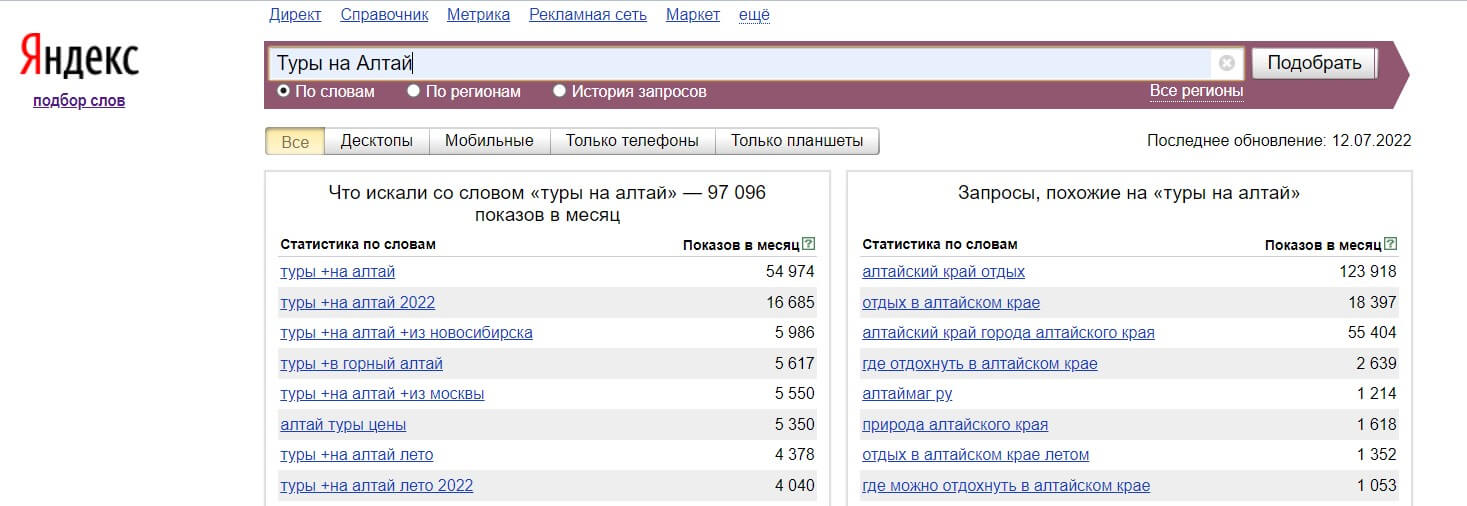This screenshot has height=506, width=1467.
Task: Open the 'Рекламная сеть' top link
Action: coord(588,14)
